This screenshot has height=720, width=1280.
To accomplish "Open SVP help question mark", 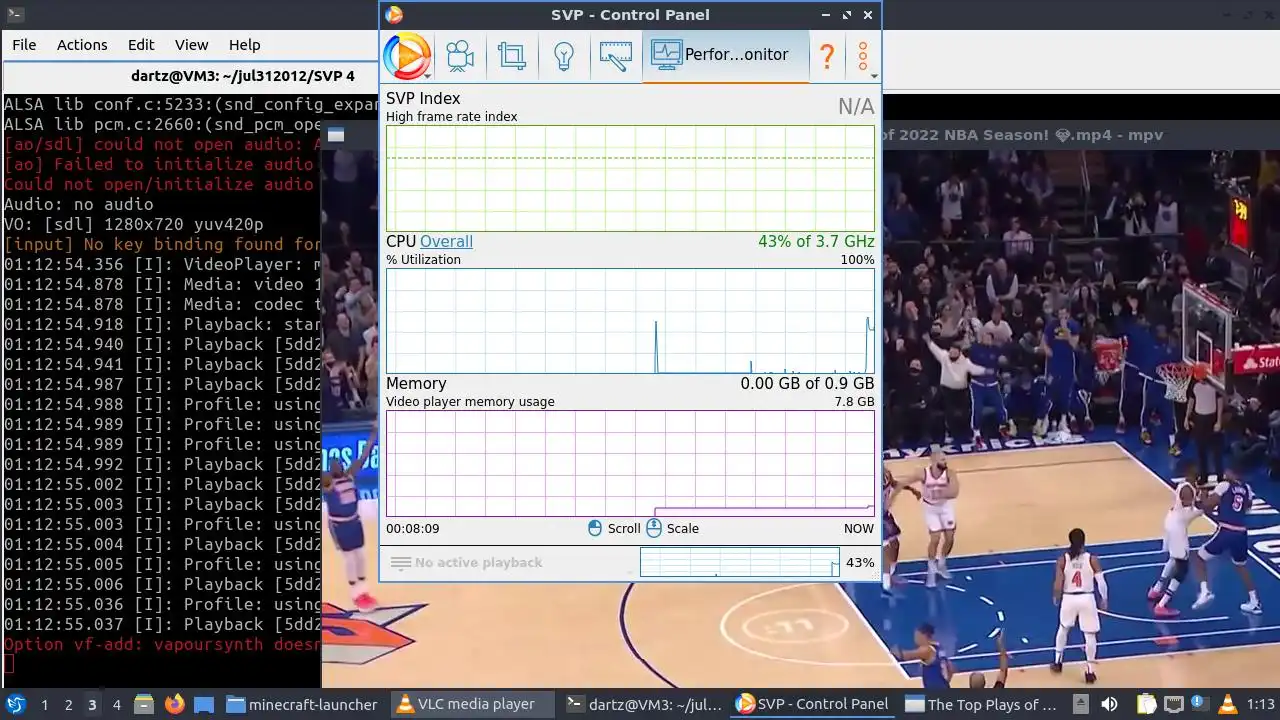I will tap(827, 56).
